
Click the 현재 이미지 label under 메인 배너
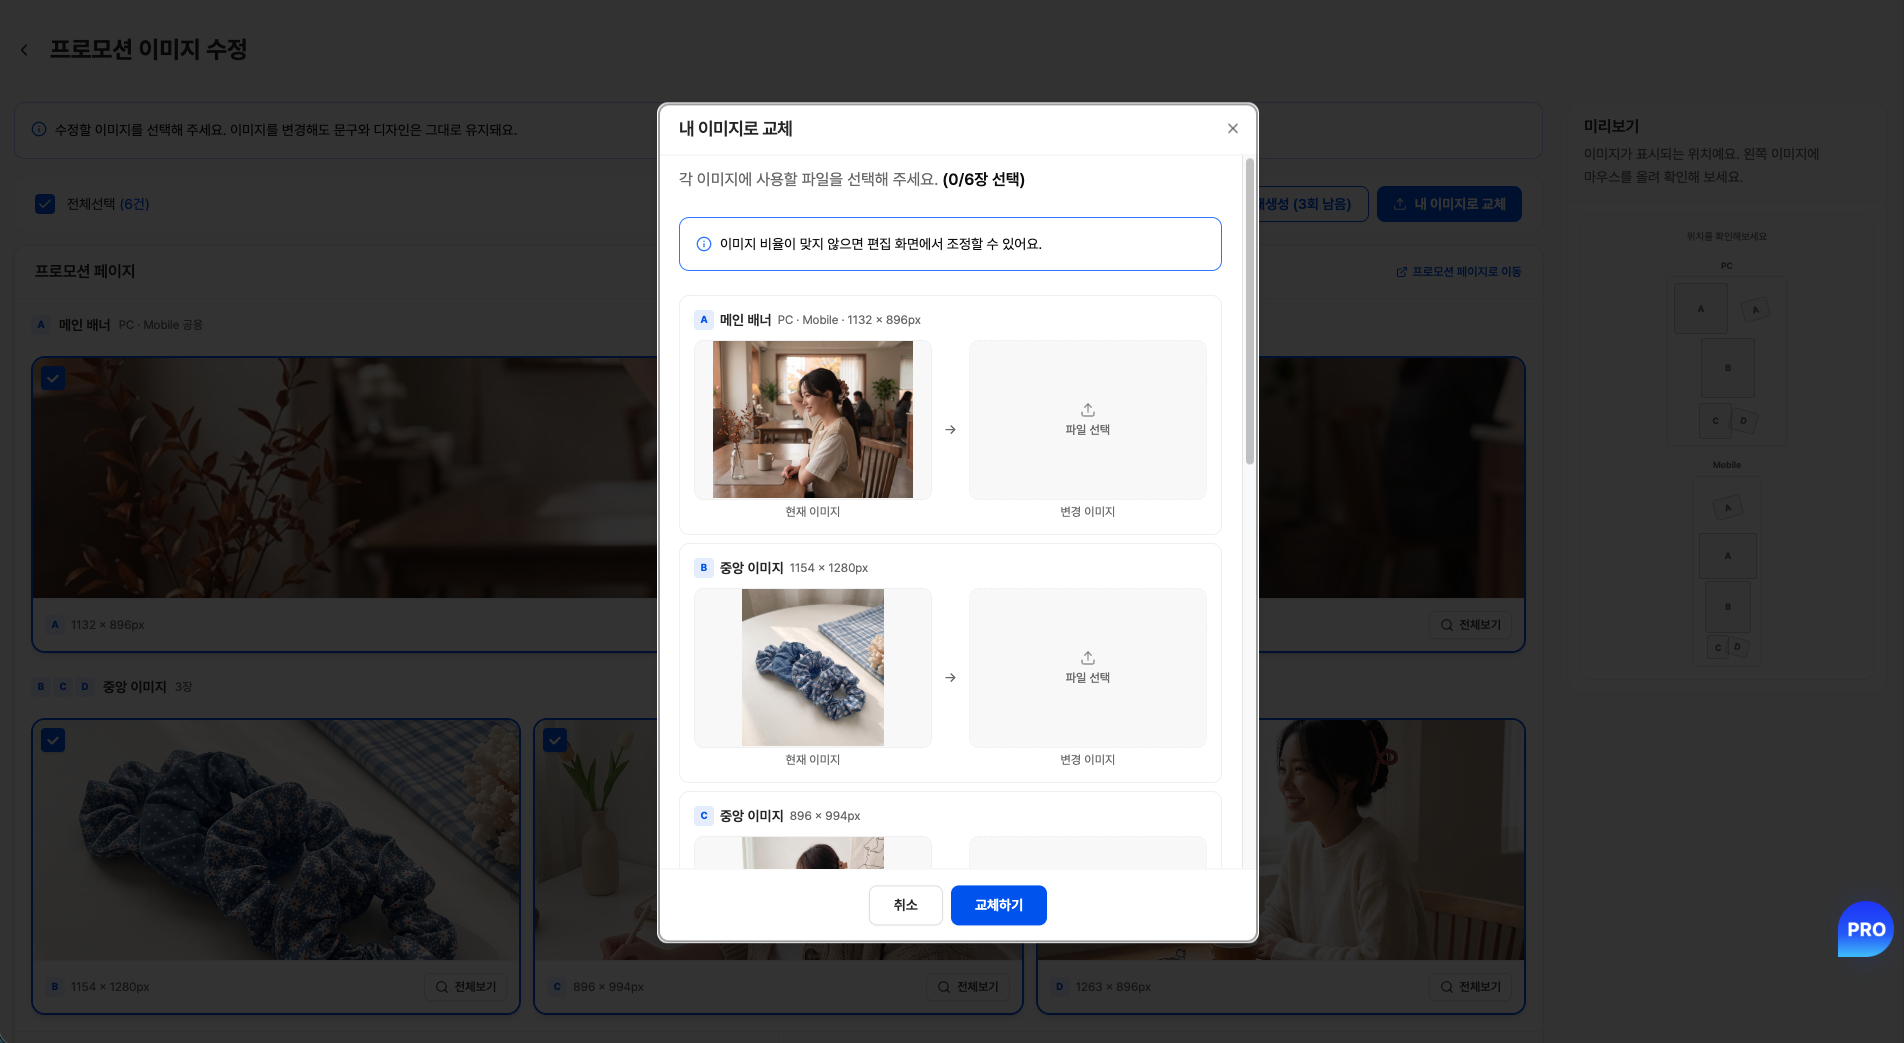pyautogui.click(x=812, y=512)
